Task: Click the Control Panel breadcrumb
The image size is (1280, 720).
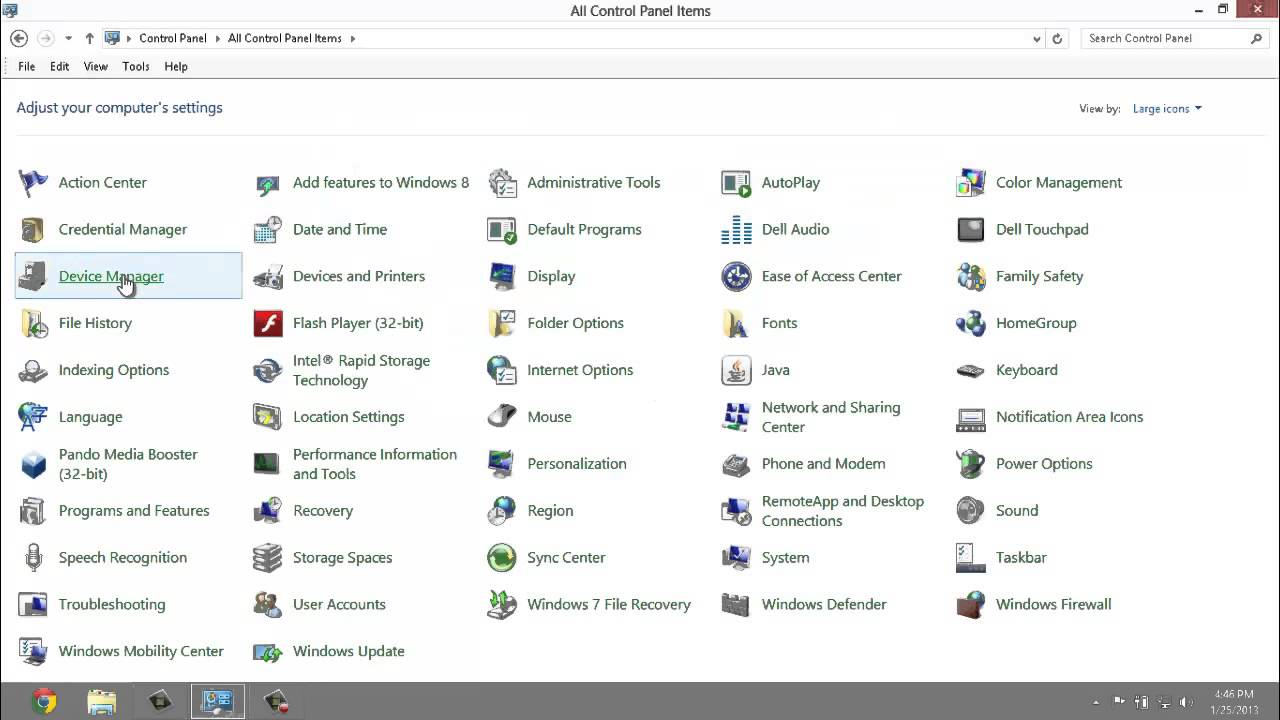Action: click(173, 39)
